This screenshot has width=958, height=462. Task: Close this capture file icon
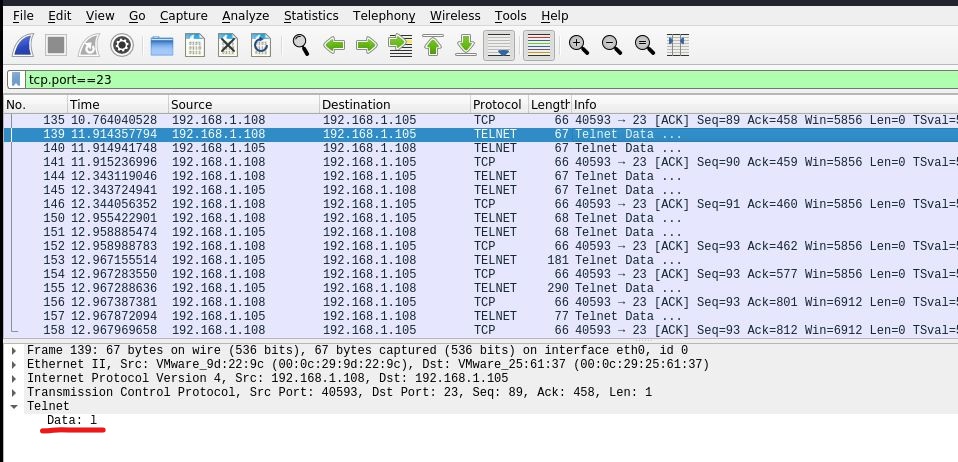pos(228,45)
